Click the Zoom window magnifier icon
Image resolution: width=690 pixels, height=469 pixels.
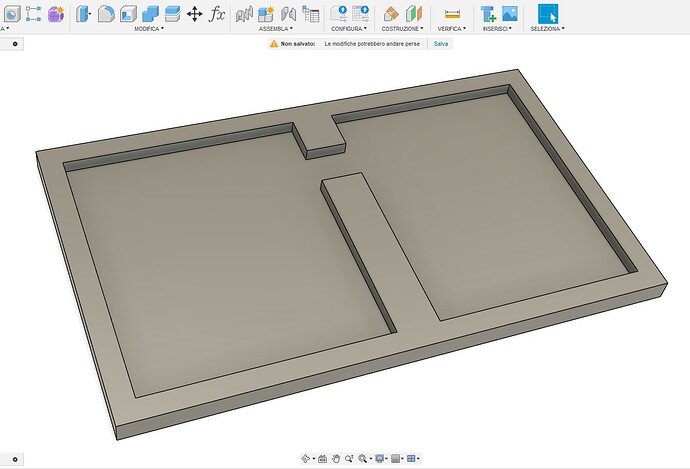tap(362, 458)
